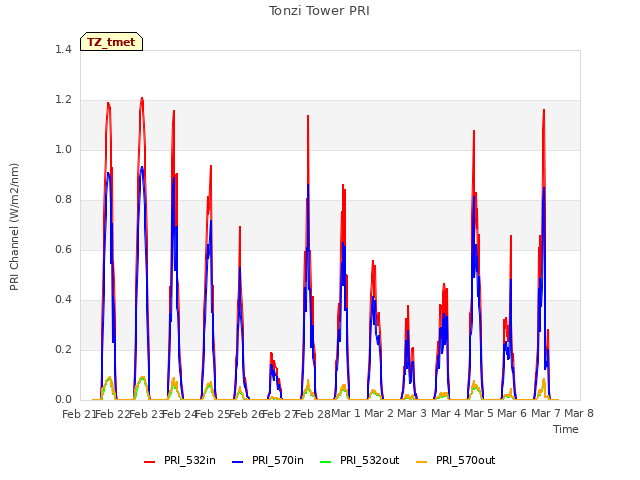640x480 pixels.
Task: Click the Mar 3 x-axis label
Action: 412,414
